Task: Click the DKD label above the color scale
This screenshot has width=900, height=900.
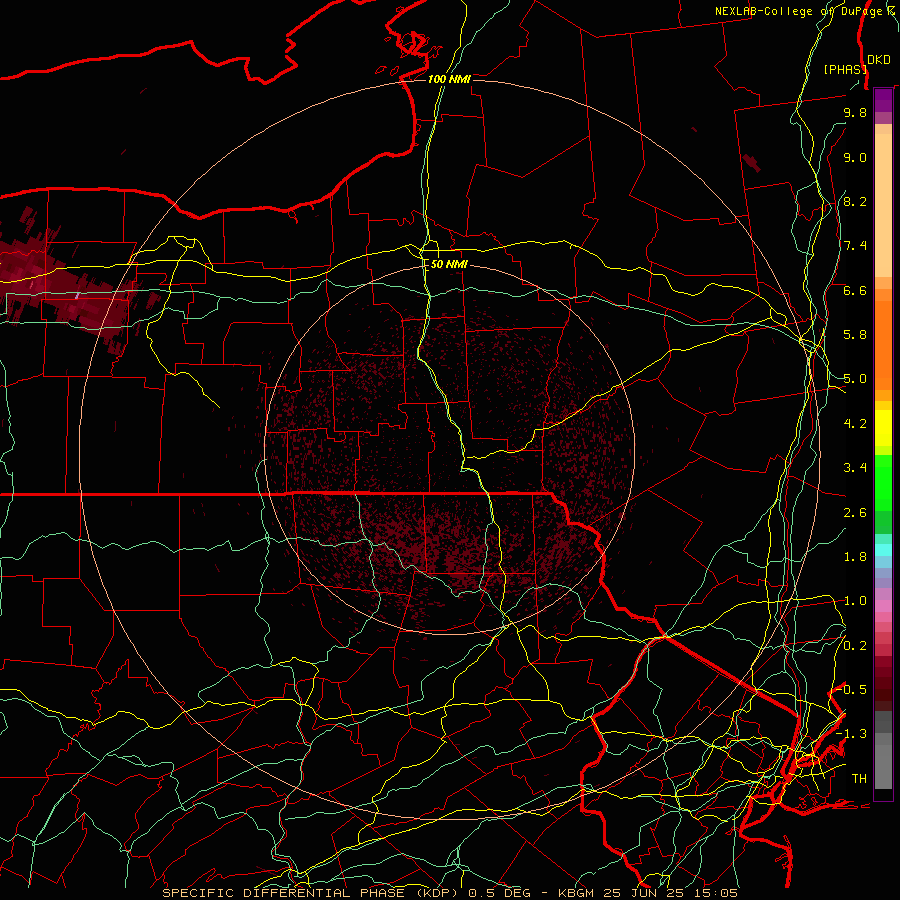Action: 879,60
